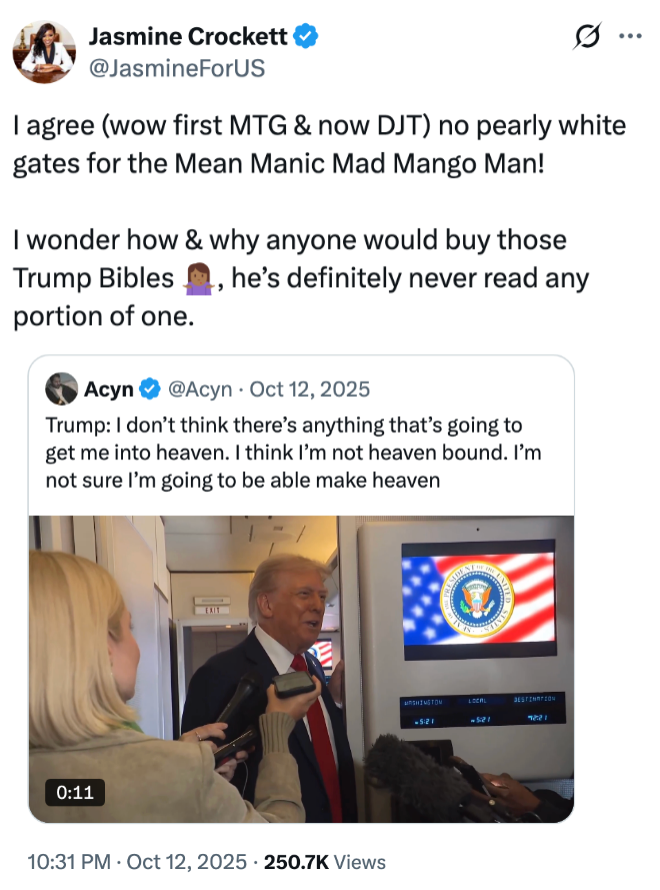Click quoted tweet date Oct 12, 2025

[309, 389]
